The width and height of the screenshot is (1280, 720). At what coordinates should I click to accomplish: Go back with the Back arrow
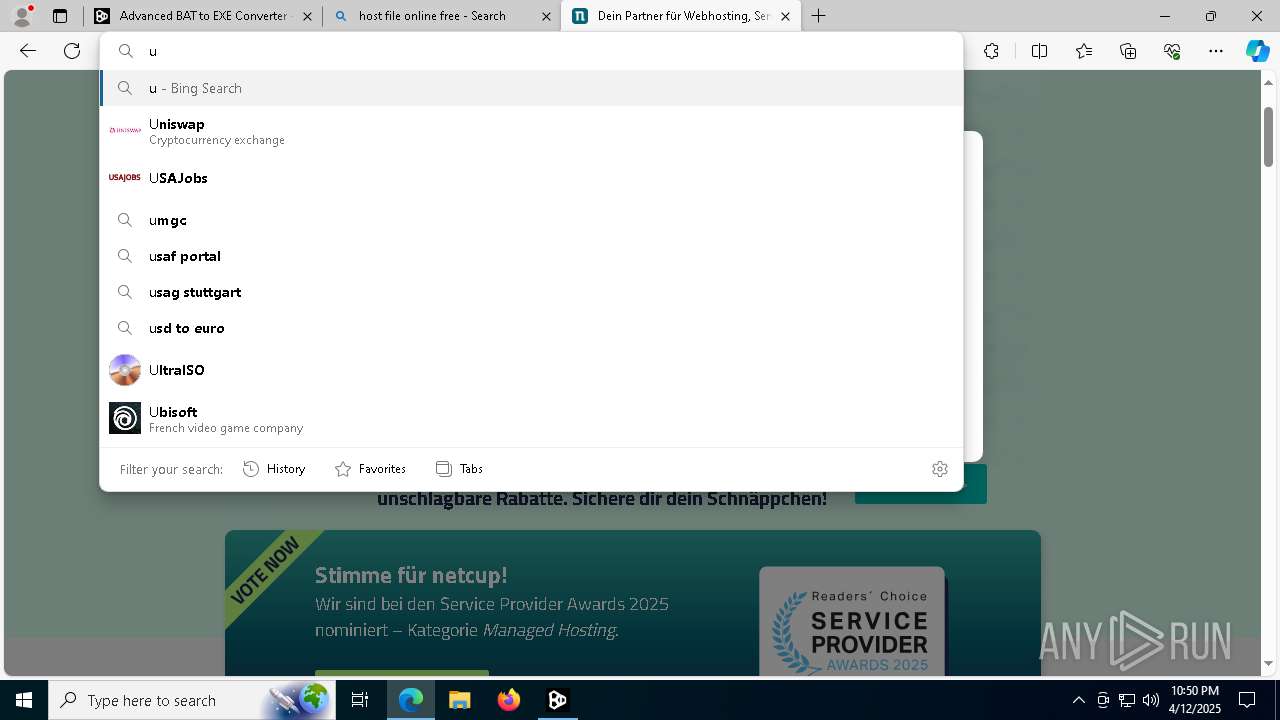(28, 51)
